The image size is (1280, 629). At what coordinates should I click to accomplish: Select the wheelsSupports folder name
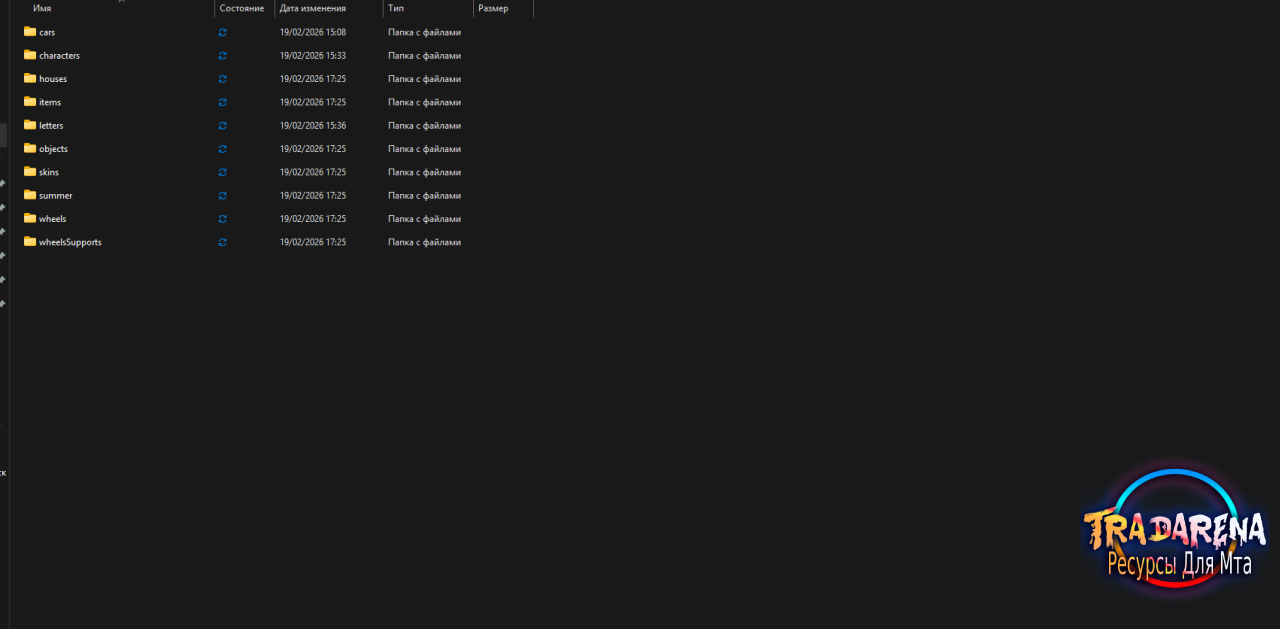pos(70,242)
